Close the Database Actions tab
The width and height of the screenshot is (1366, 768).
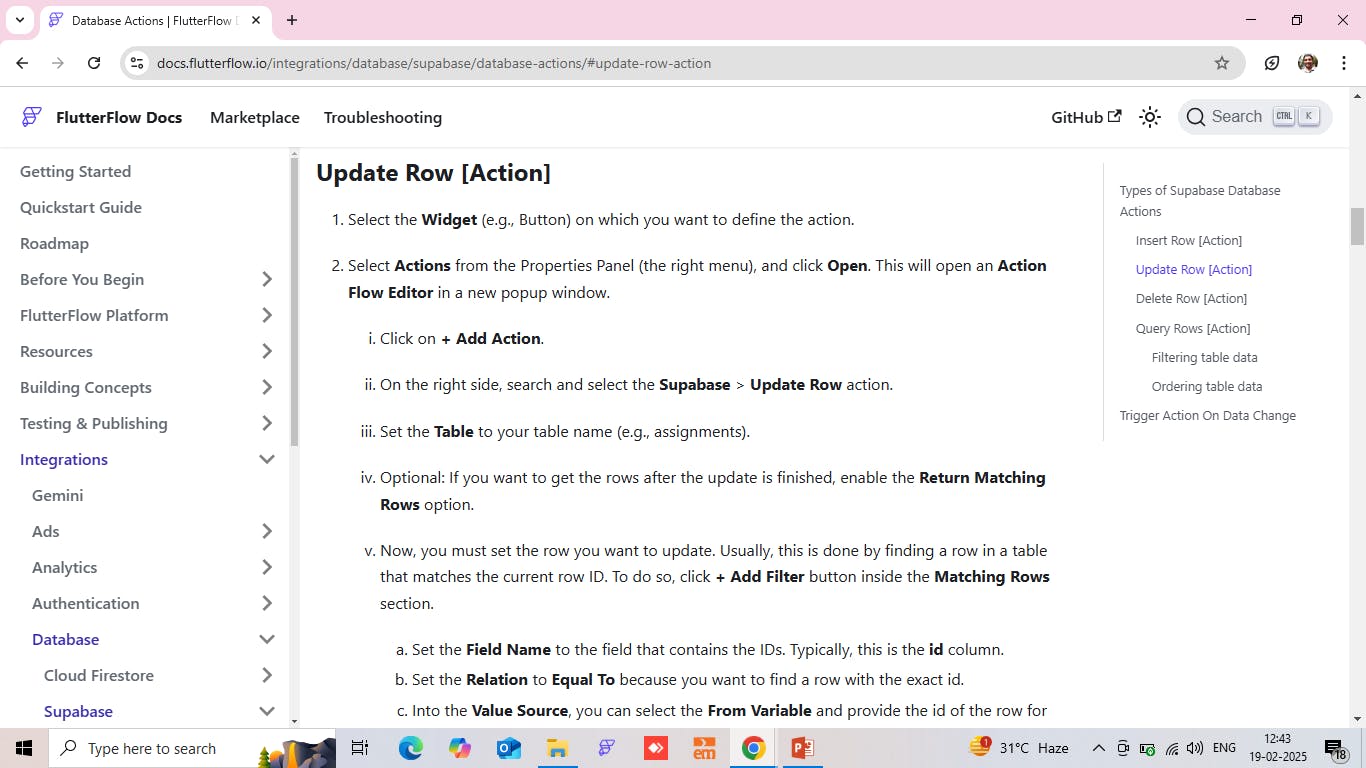[x=254, y=20]
